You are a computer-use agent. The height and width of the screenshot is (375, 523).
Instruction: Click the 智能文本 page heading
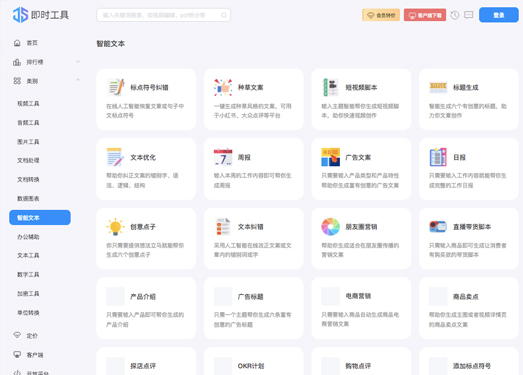tap(111, 44)
